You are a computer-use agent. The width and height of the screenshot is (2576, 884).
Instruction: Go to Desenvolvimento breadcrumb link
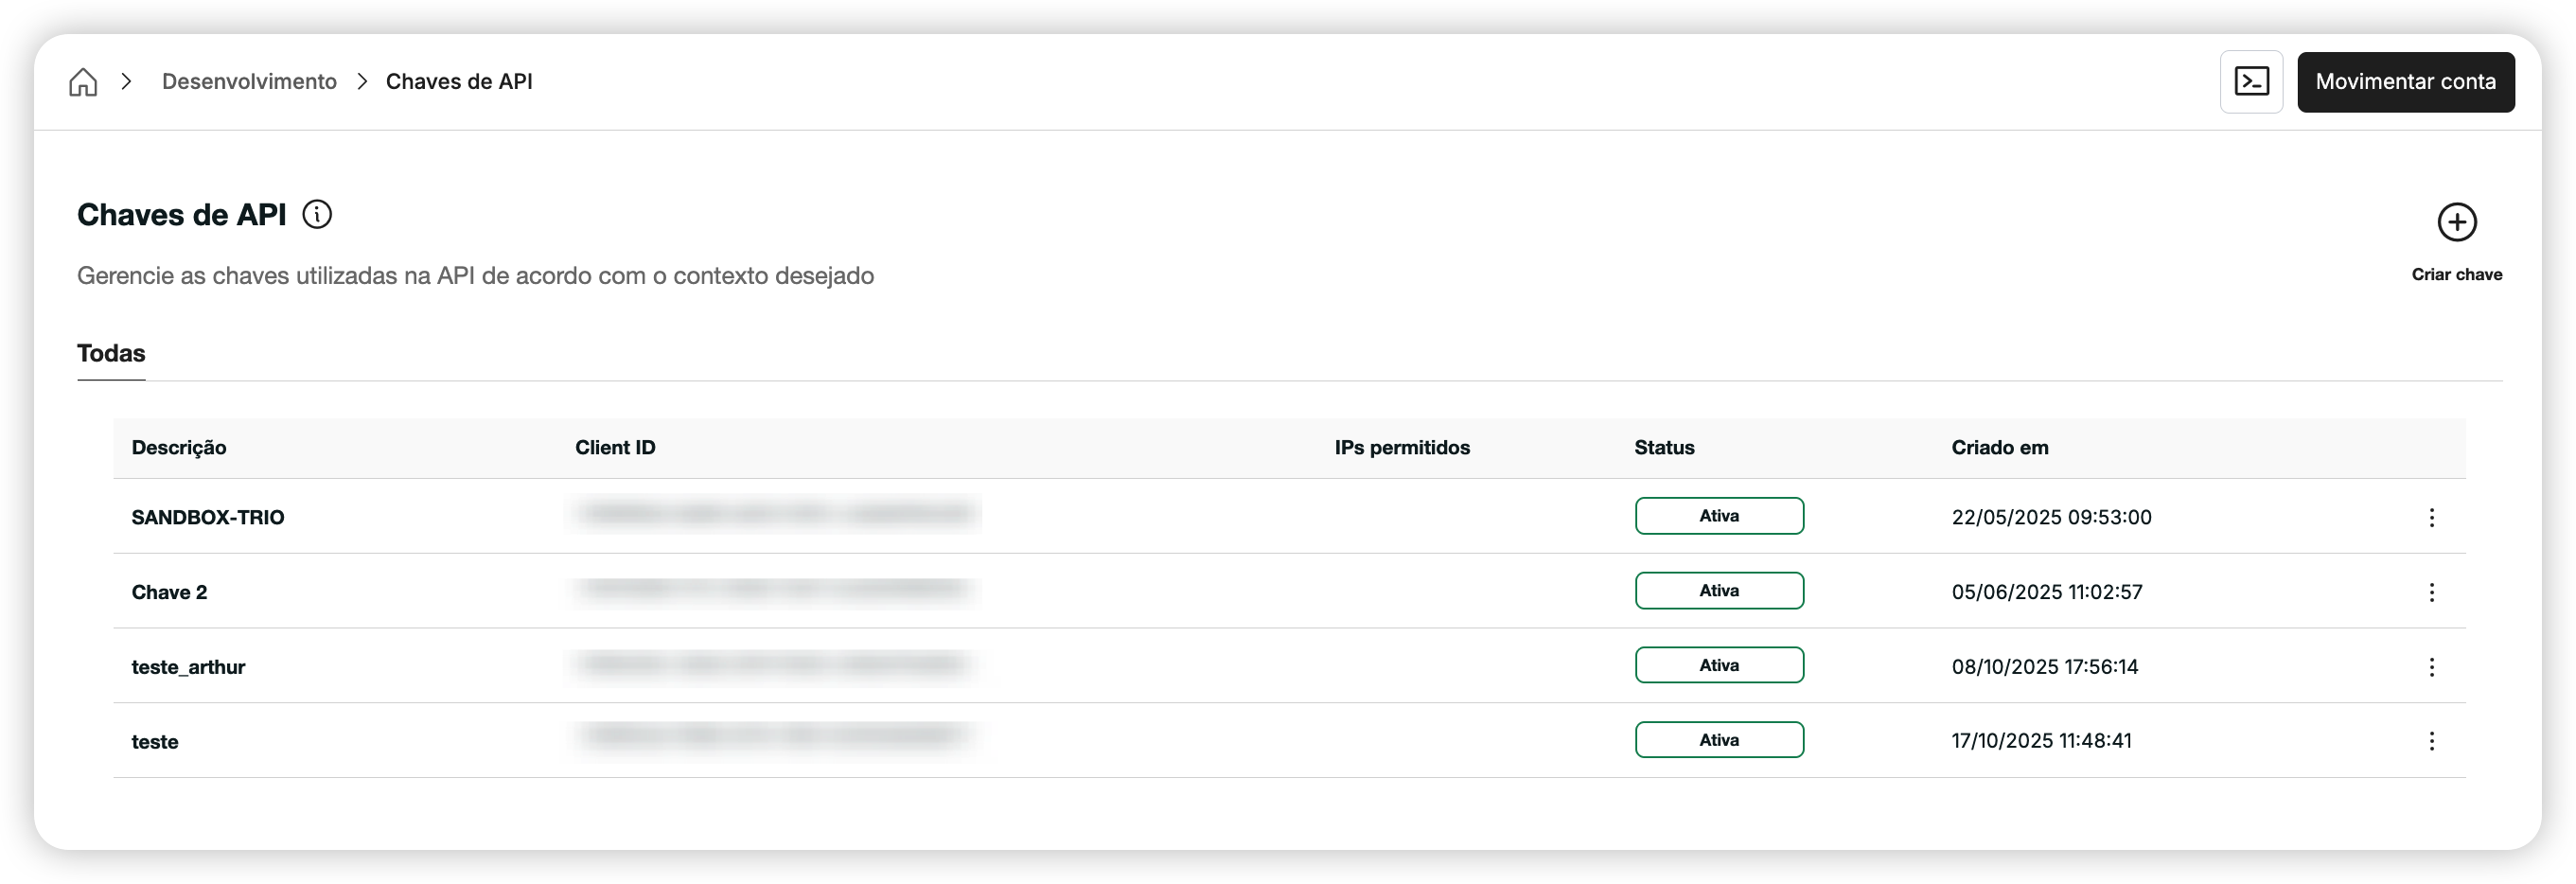249,82
